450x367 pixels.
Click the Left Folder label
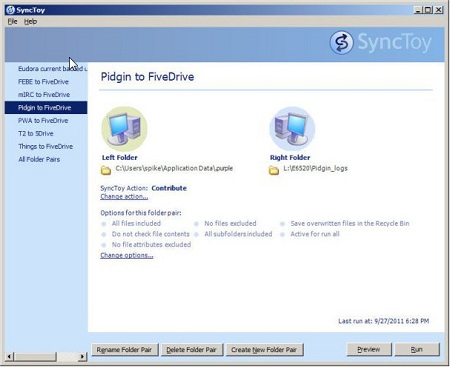119,157
